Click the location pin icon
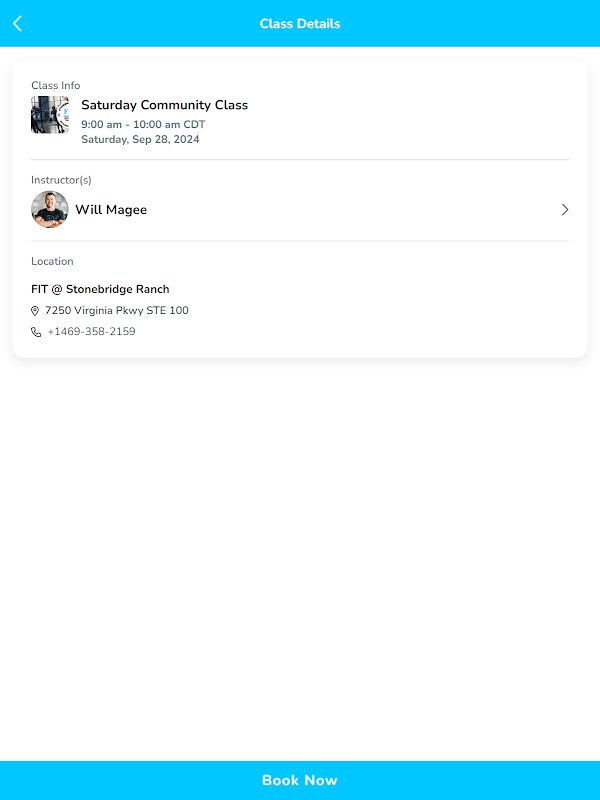 36,311
